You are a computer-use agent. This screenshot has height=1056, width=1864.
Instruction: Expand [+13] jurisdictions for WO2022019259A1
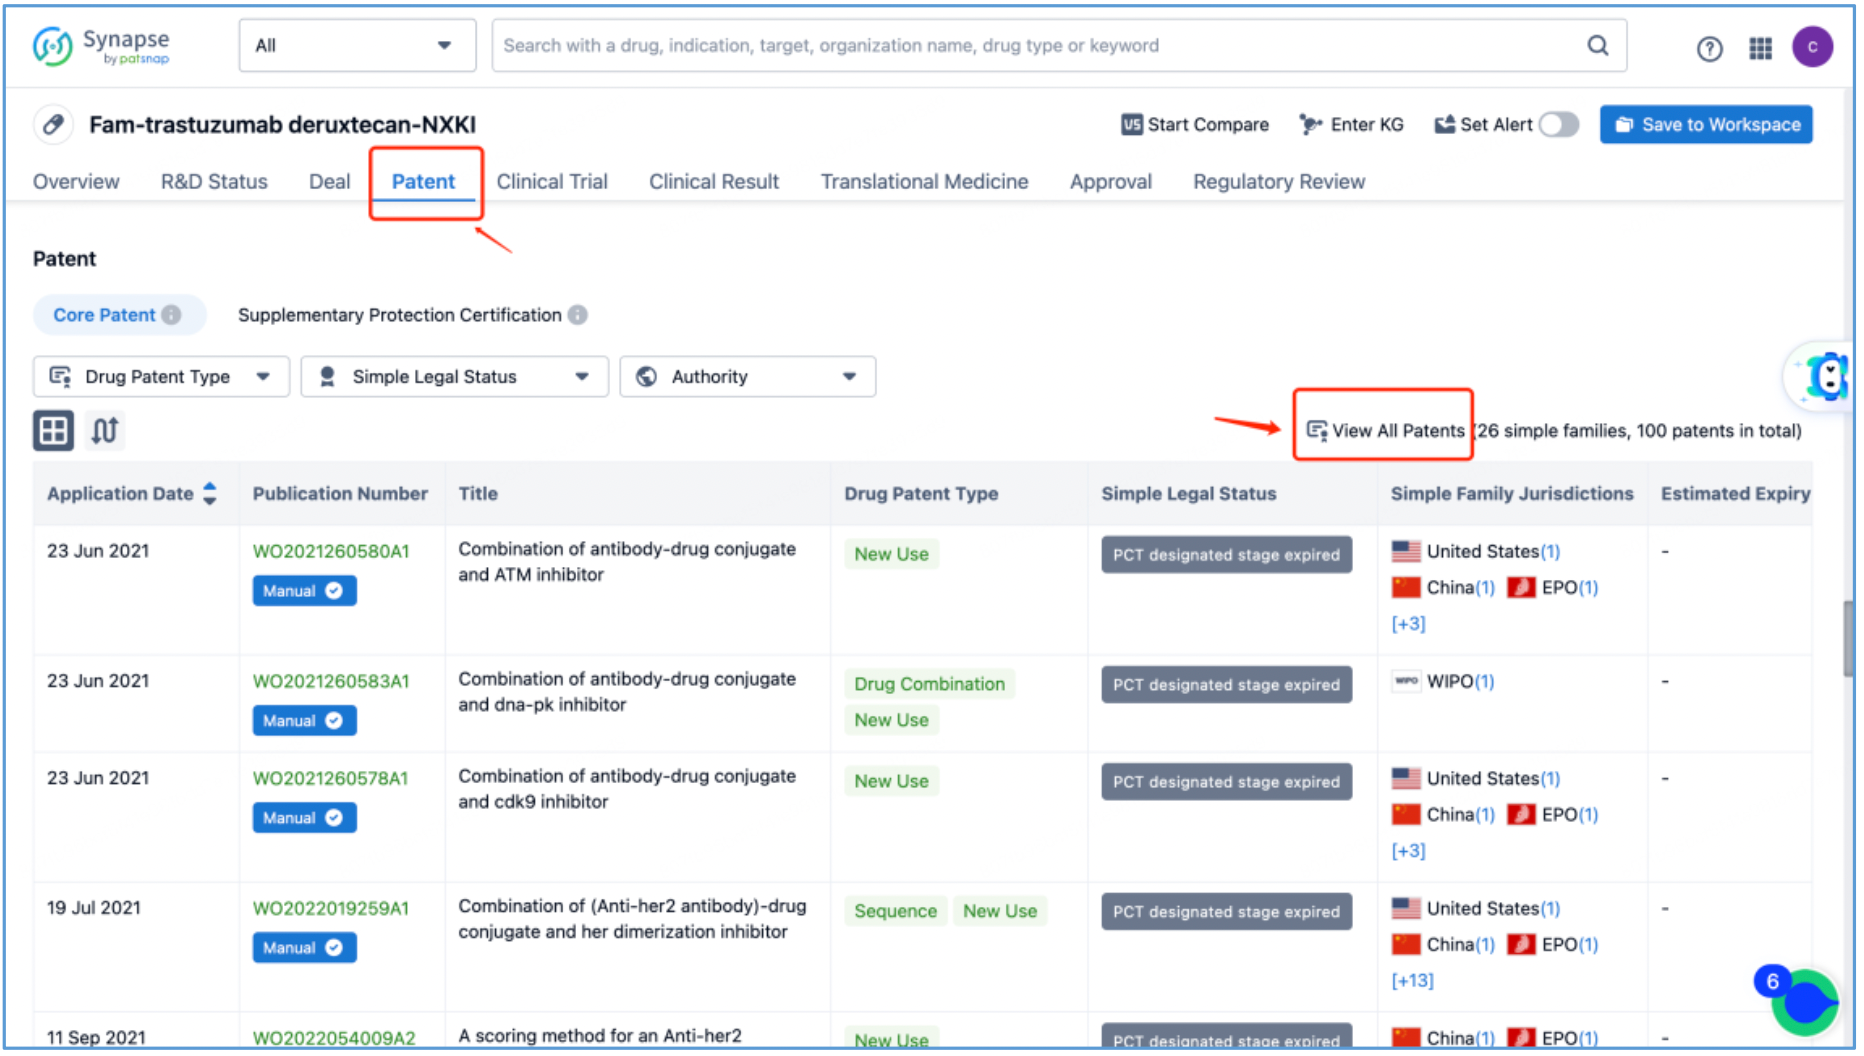pyautogui.click(x=1412, y=981)
